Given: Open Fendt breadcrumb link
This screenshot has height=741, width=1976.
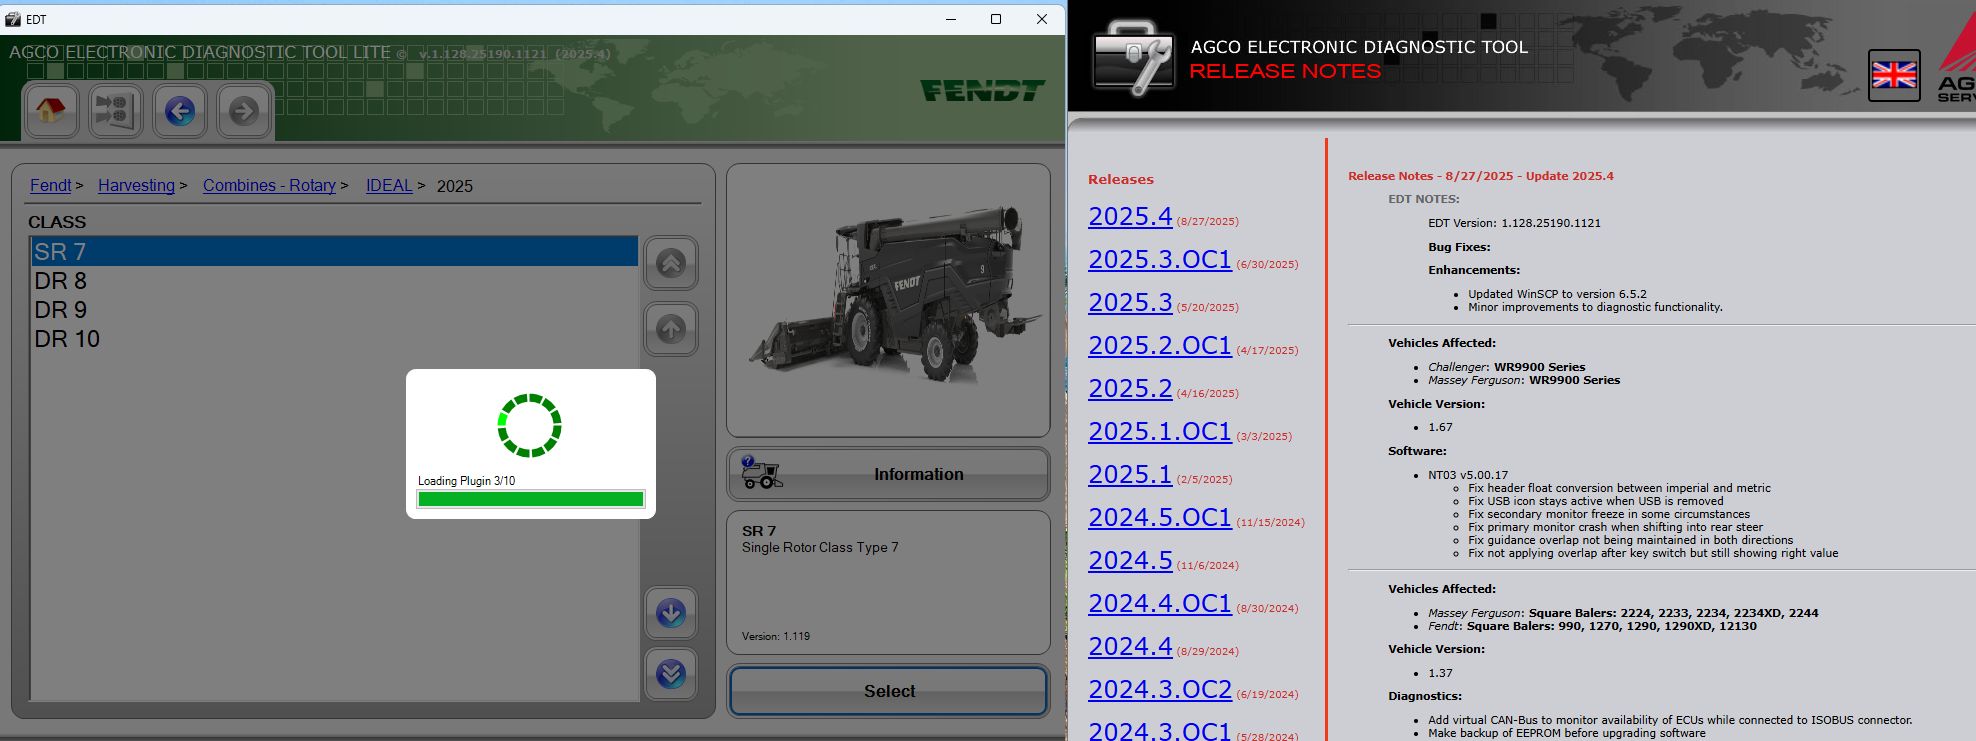Looking at the screenshot, I should [50, 185].
